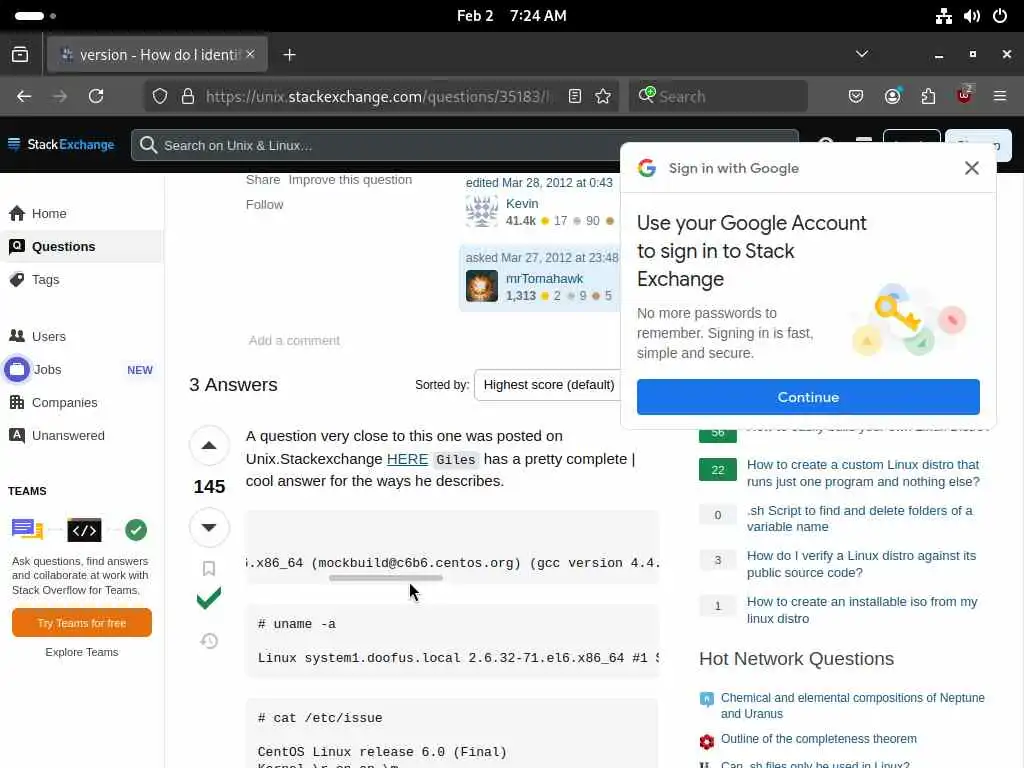Toggle reader view in the address bar
1024x768 pixels.
[575, 96]
